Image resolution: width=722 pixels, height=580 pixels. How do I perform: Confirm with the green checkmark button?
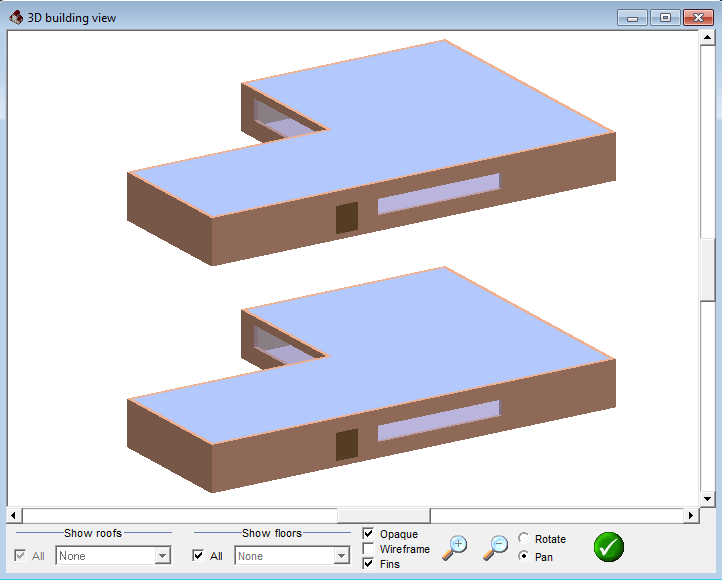(x=609, y=547)
